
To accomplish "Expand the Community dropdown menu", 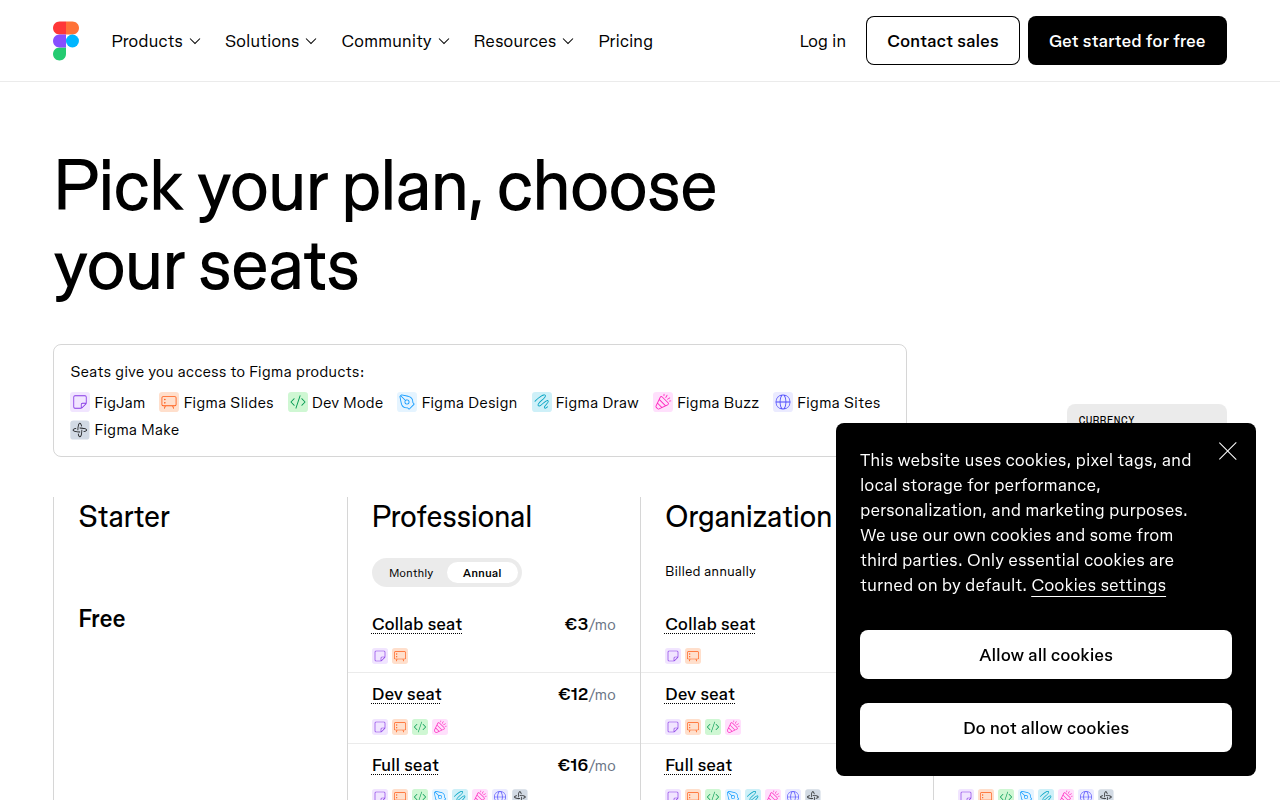I will click(x=395, y=41).
